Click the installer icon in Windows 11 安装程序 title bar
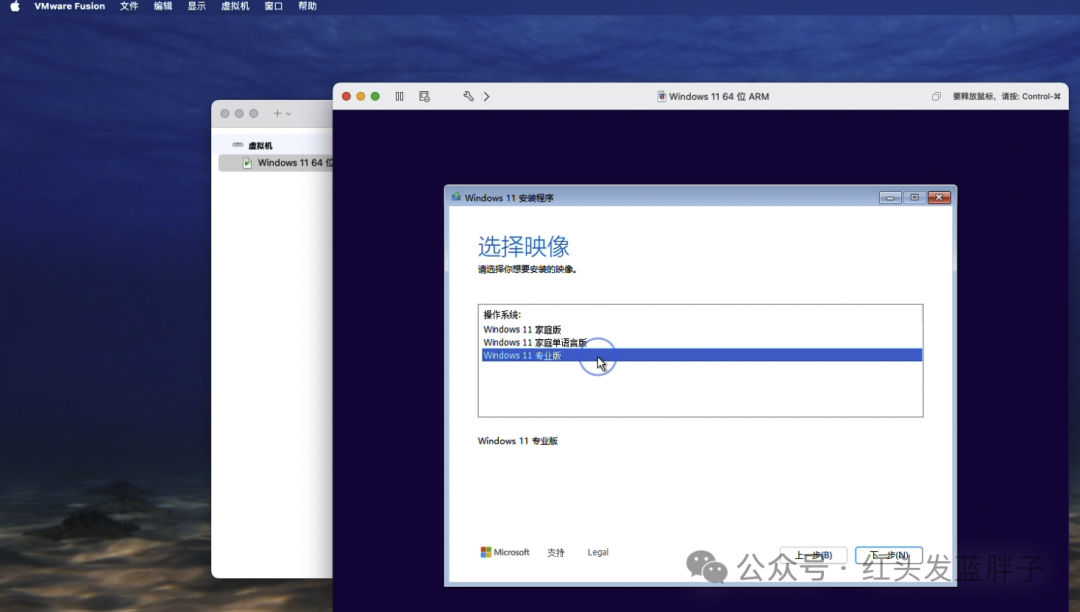The image size is (1080, 612). (456, 198)
